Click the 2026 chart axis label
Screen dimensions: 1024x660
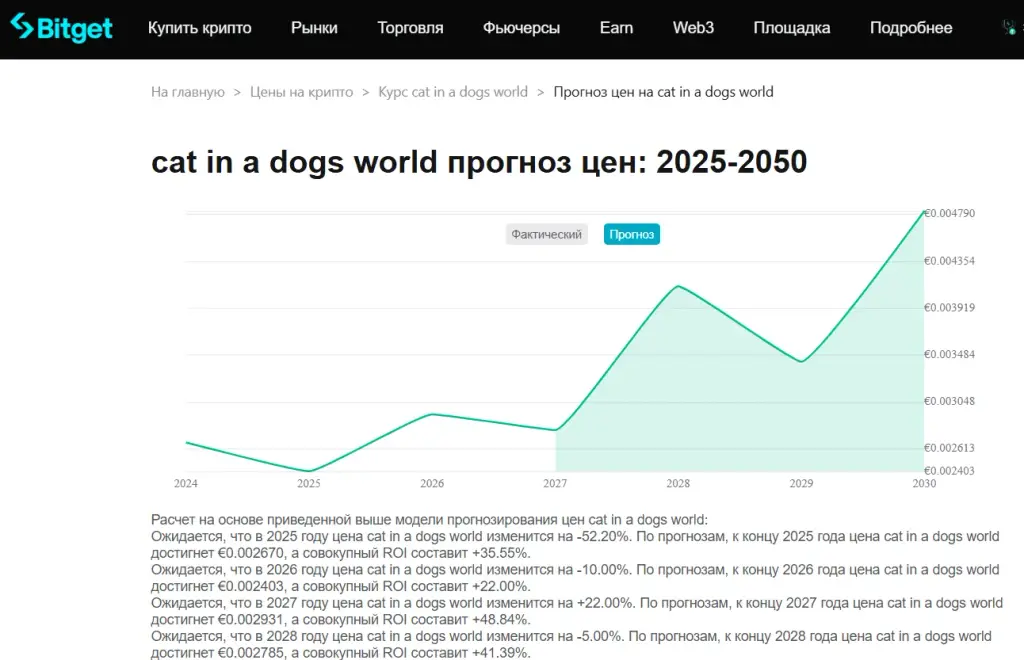pos(432,484)
